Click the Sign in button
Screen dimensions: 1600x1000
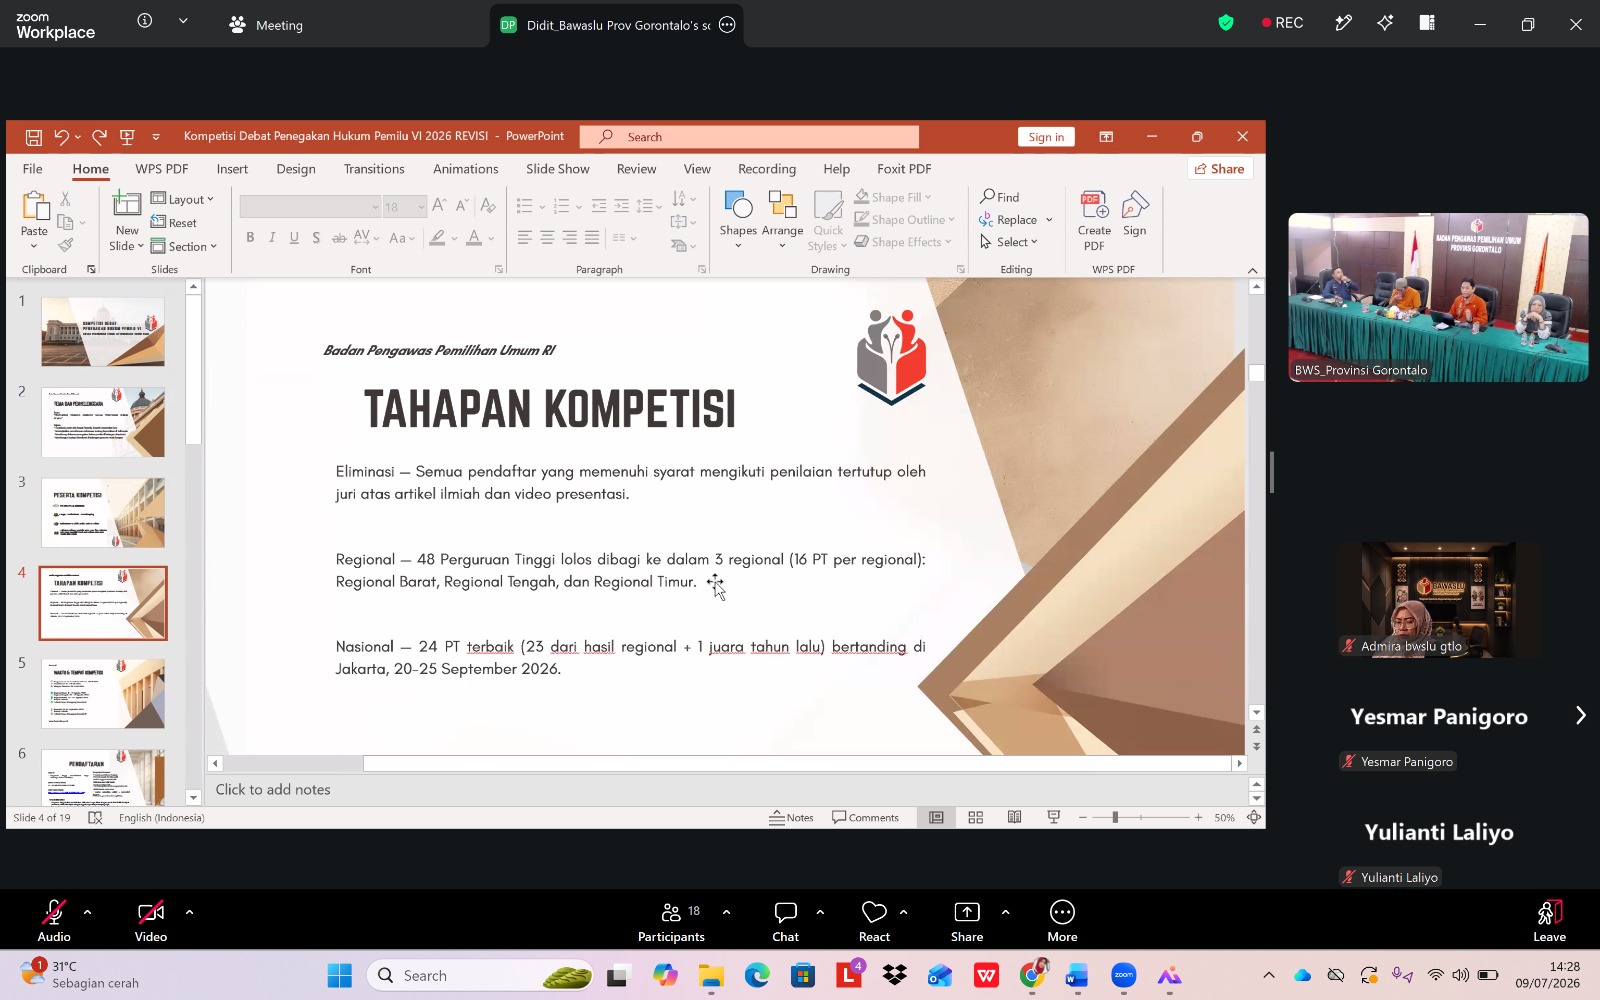pos(1046,137)
